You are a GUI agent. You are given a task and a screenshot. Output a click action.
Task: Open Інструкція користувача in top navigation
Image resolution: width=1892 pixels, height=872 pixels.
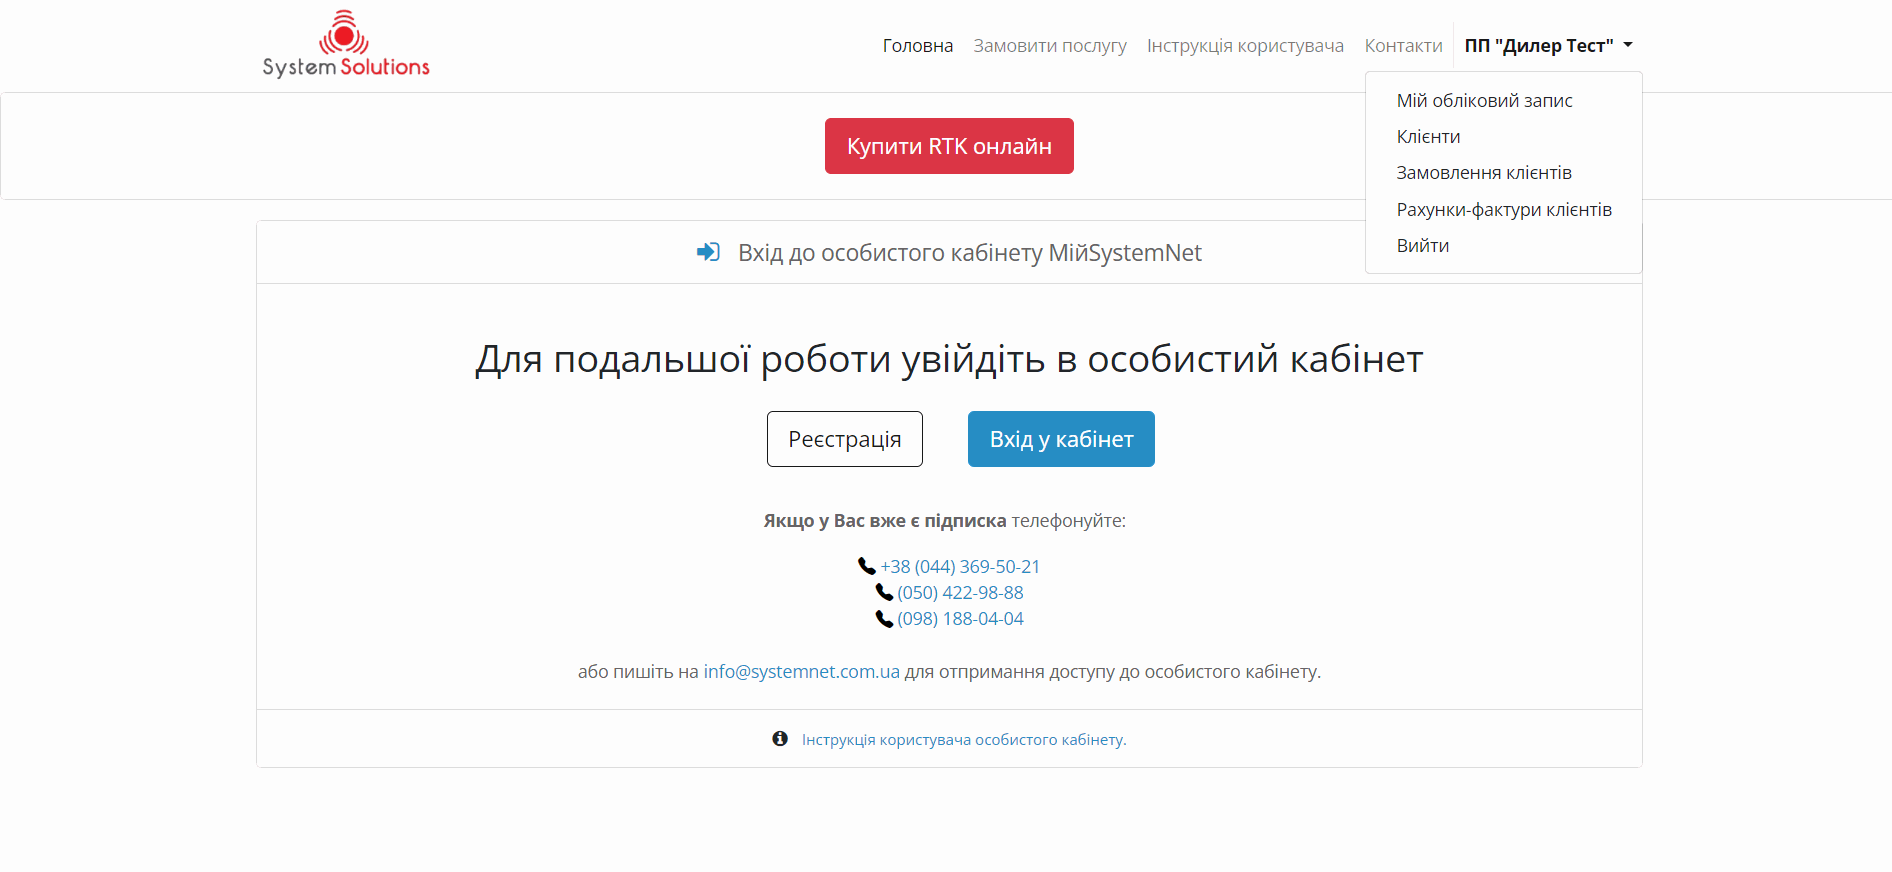1245,46
